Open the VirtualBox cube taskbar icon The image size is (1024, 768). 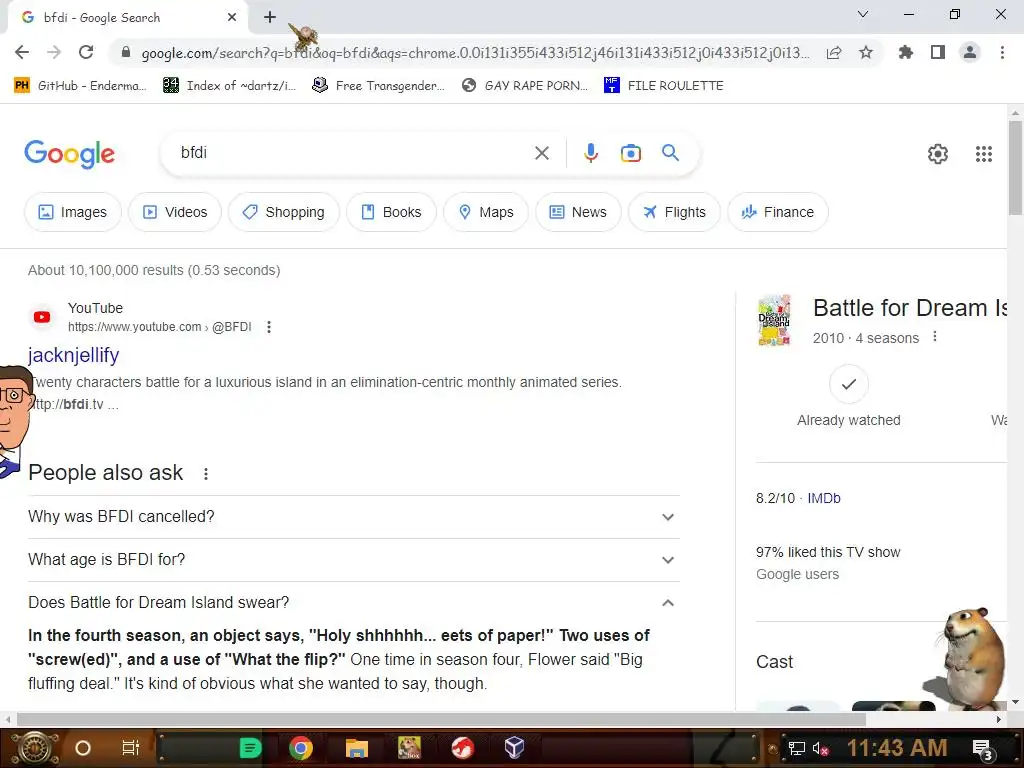click(x=514, y=747)
